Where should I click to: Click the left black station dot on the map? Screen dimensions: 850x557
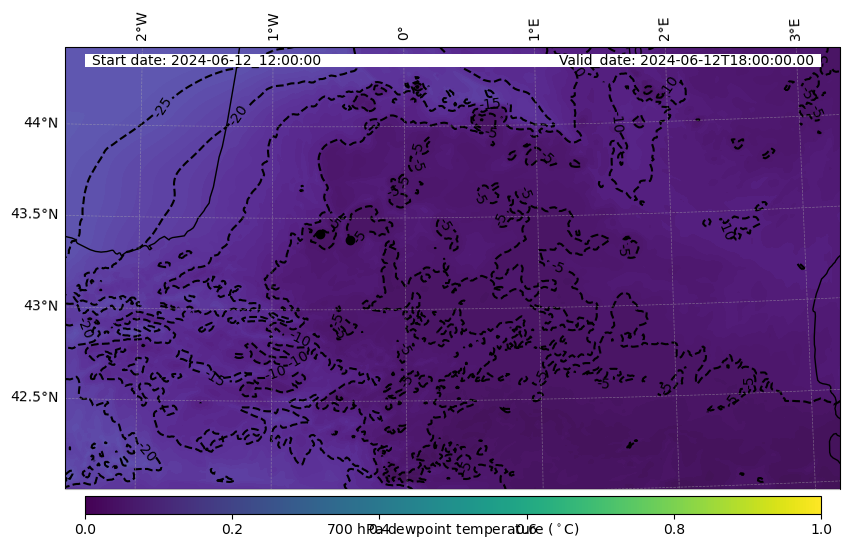point(320,234)
